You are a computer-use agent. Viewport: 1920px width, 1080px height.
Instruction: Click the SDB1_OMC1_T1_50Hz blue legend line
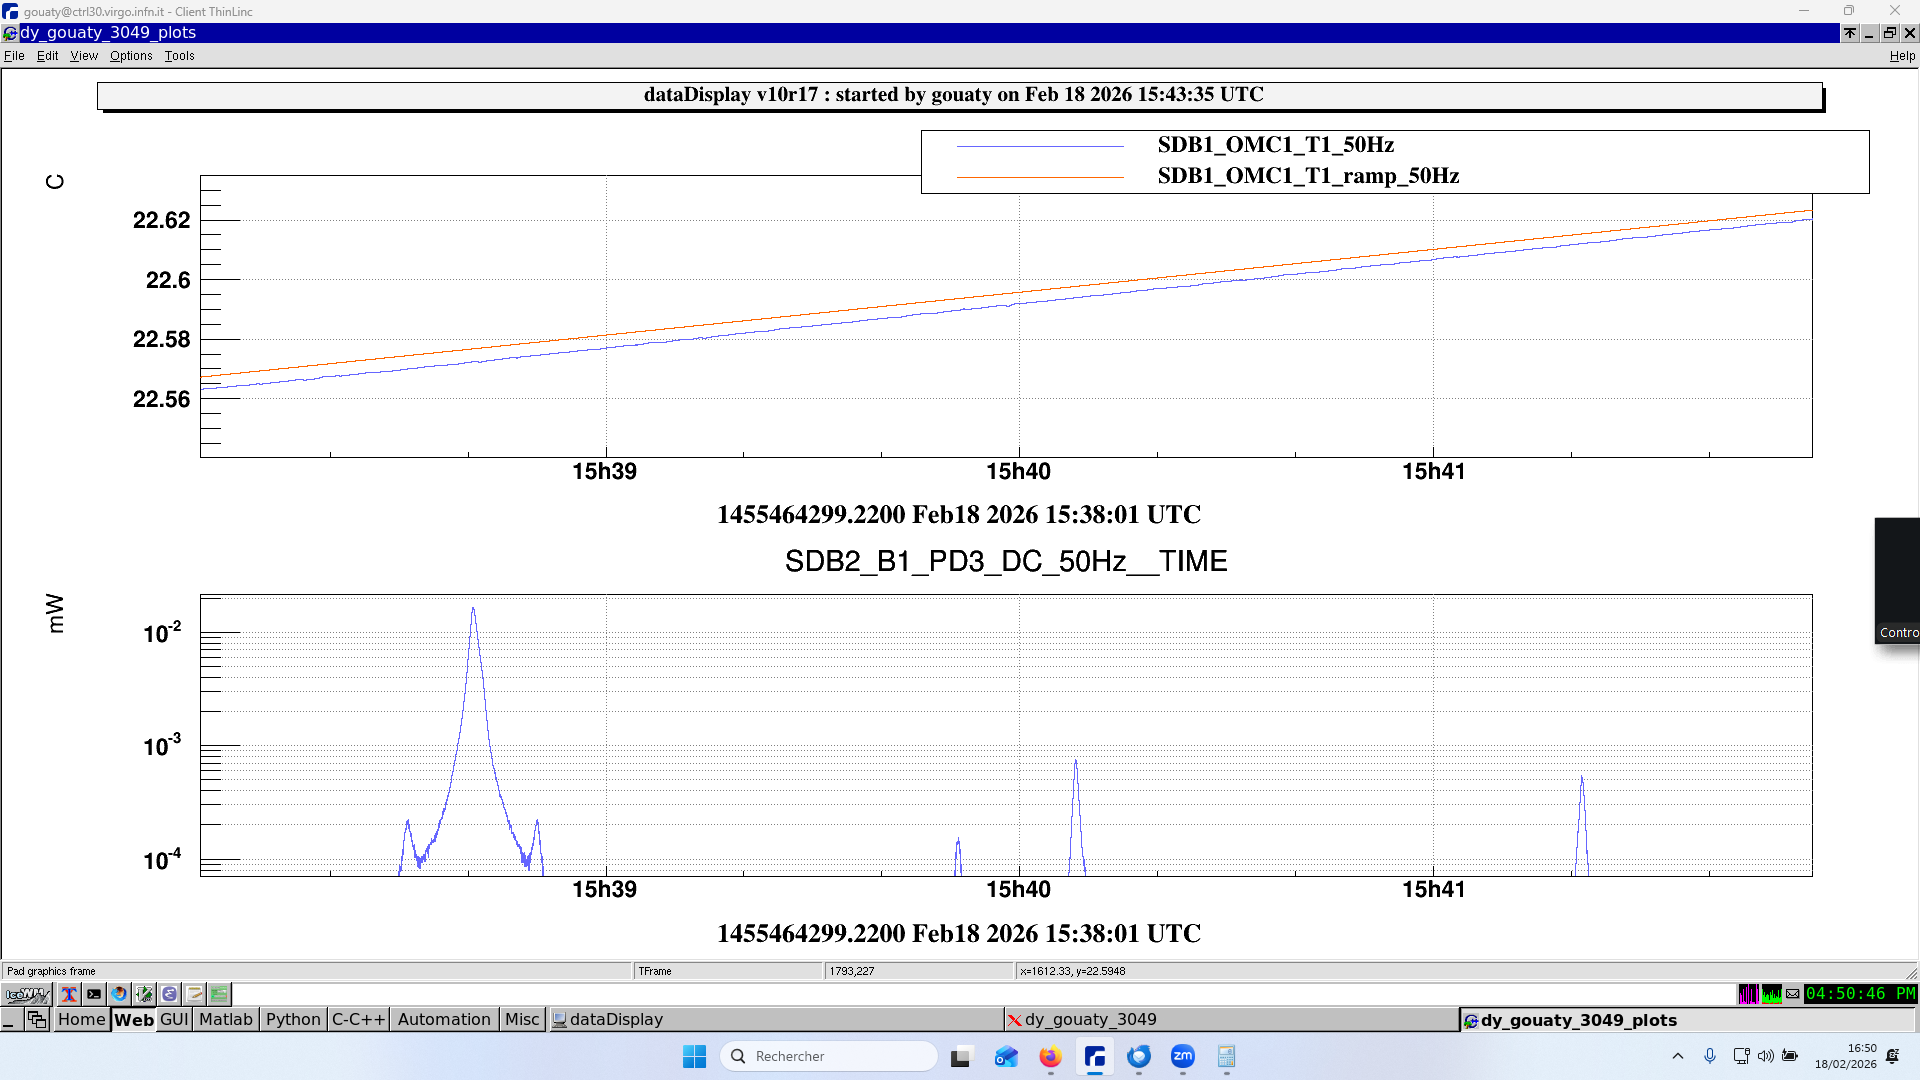pyautogui.click(x=1040, y=146)
